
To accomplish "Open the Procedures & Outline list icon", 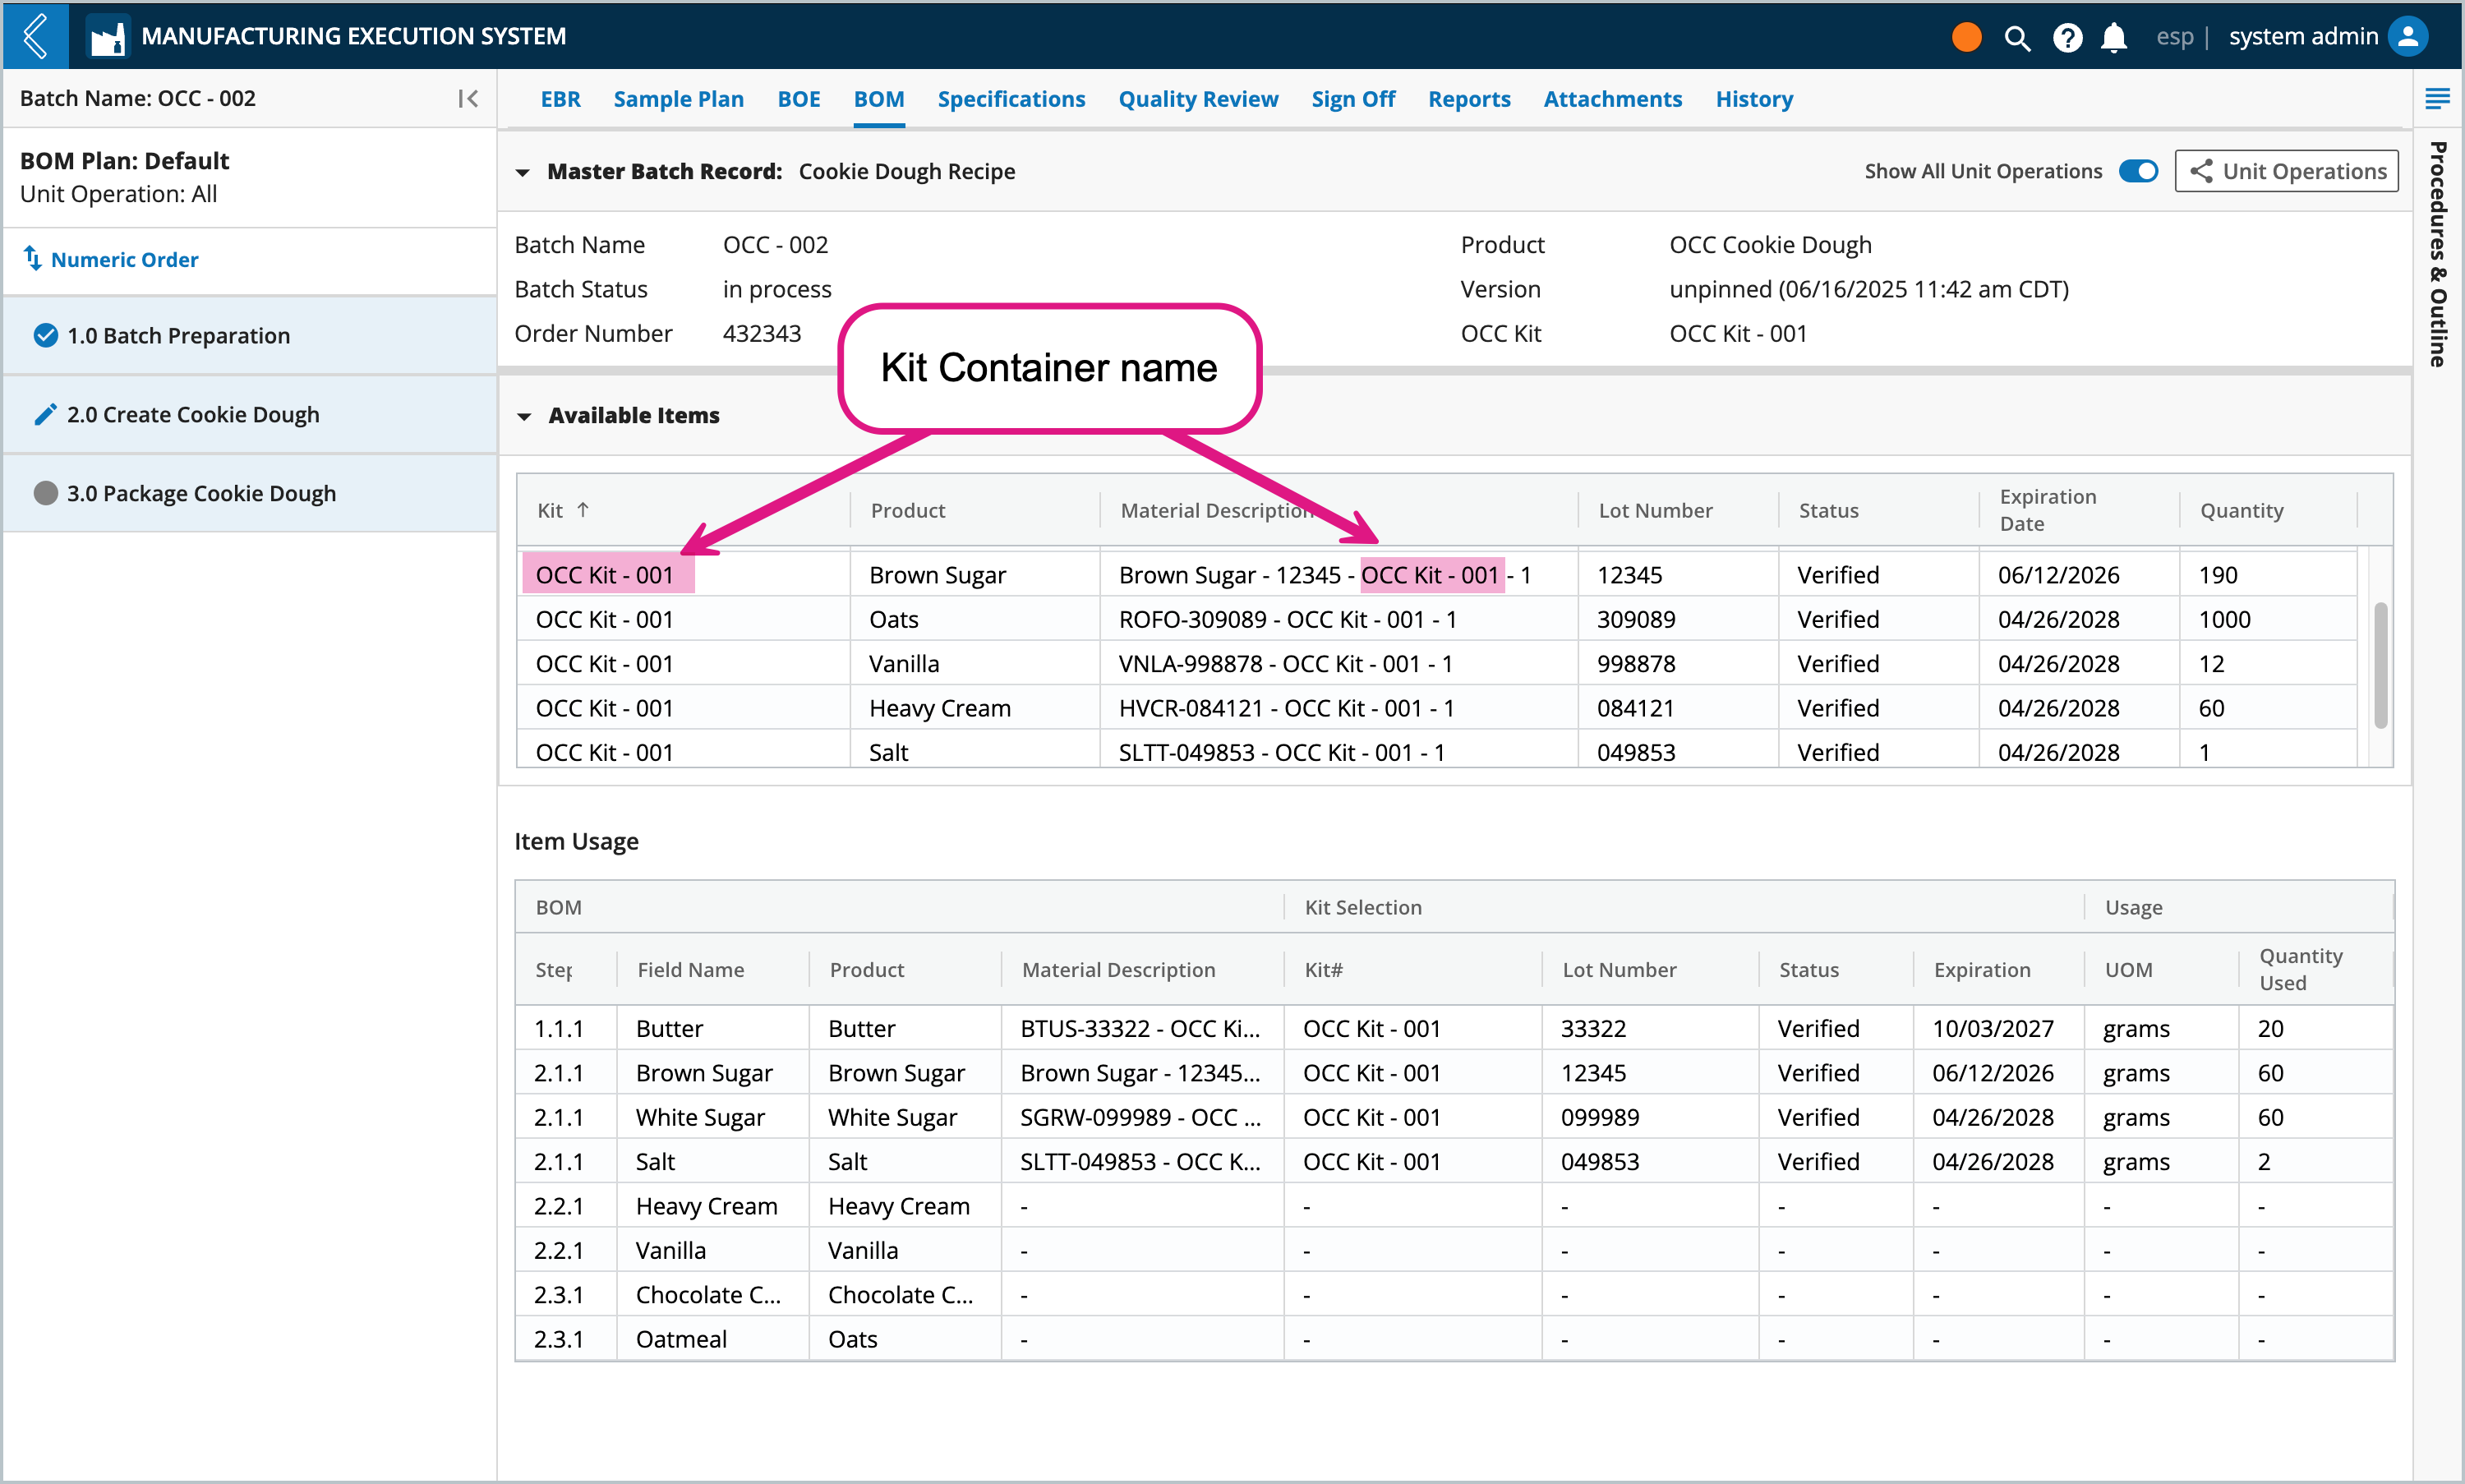I will click(x=2437, y=98).
